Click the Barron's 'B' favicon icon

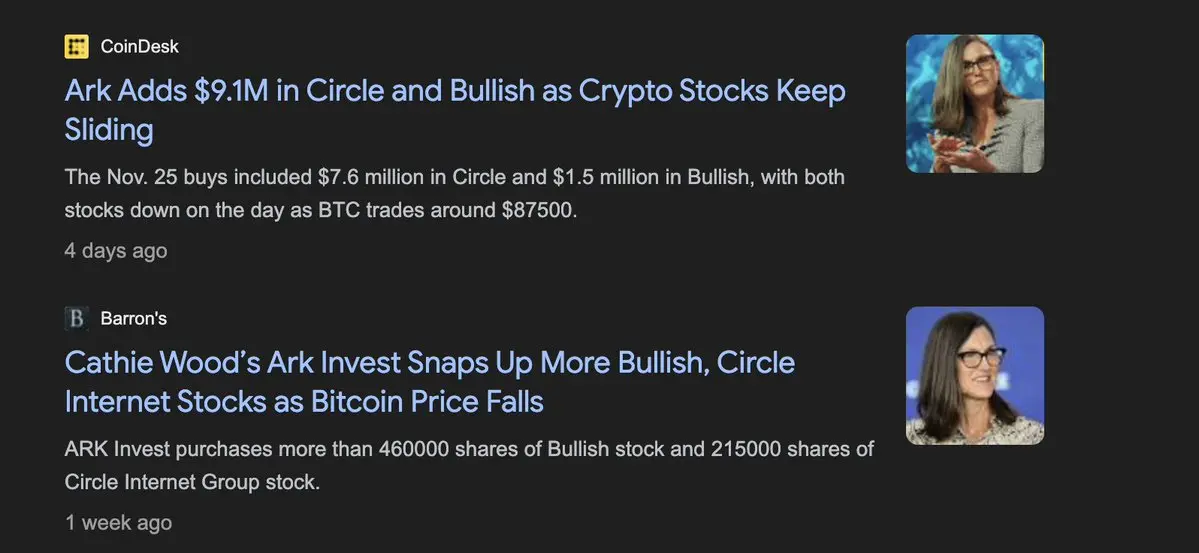click(76, 318)
